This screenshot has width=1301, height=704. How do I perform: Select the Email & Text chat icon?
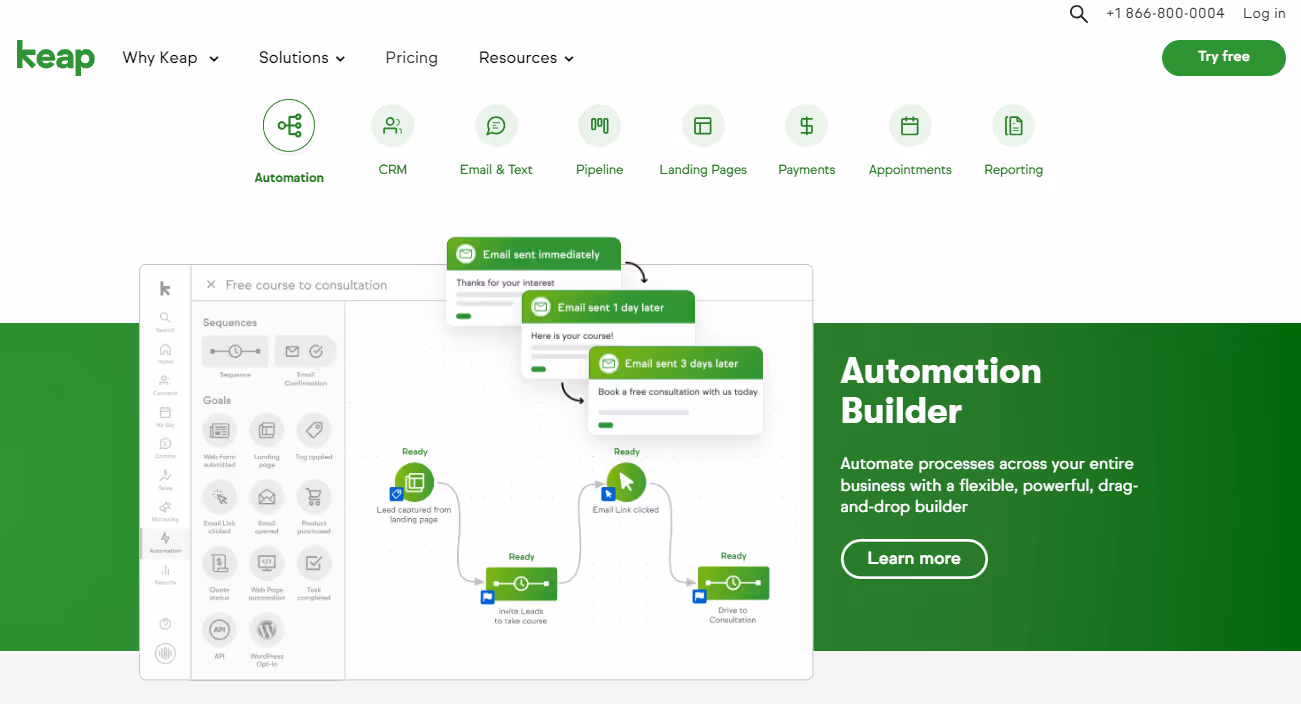point(496,126)
